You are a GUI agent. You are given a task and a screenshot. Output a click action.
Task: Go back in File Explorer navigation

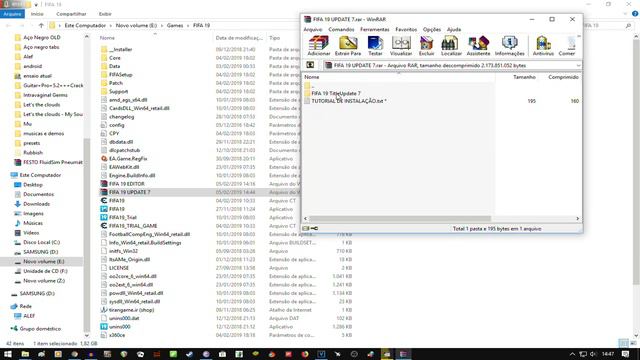9,25
